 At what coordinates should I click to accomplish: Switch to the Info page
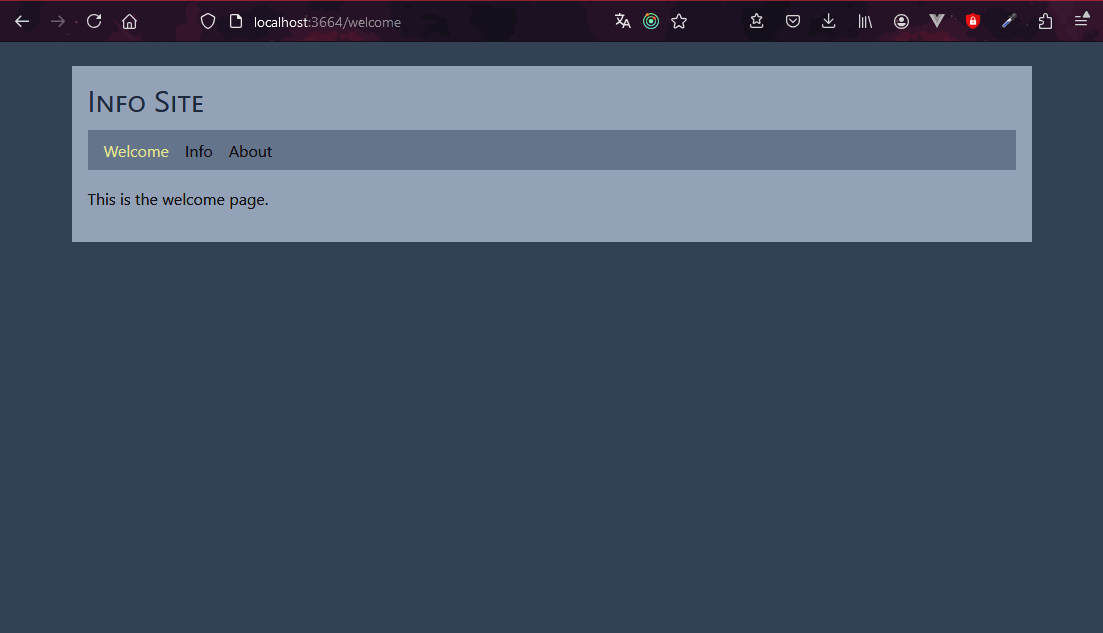tap(198, 151)
